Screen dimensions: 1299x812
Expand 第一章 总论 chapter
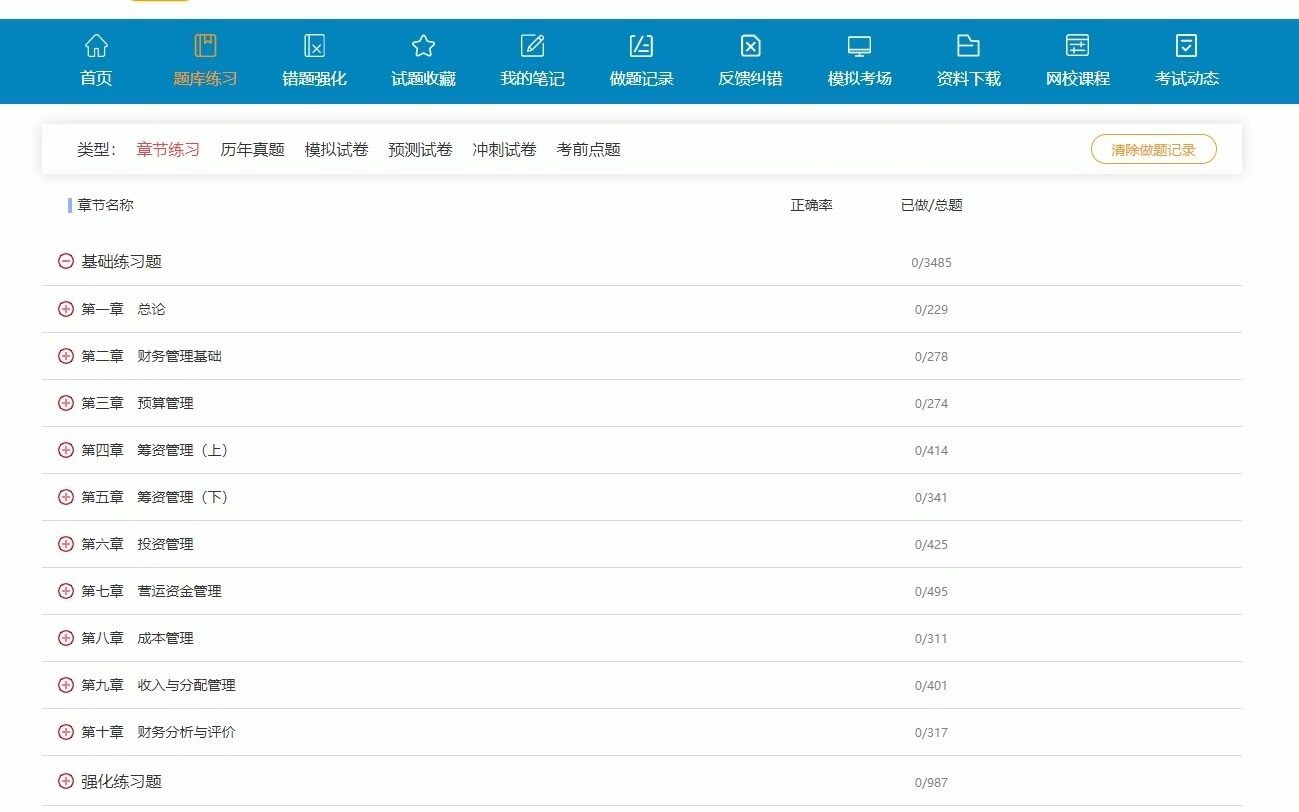click(x=64, y=309)
